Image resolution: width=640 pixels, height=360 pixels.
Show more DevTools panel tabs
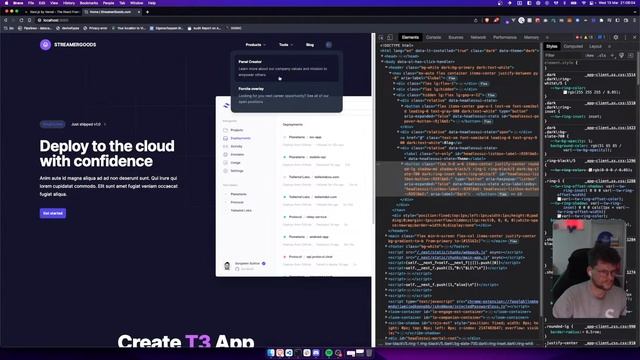click(x=547, y=38)
